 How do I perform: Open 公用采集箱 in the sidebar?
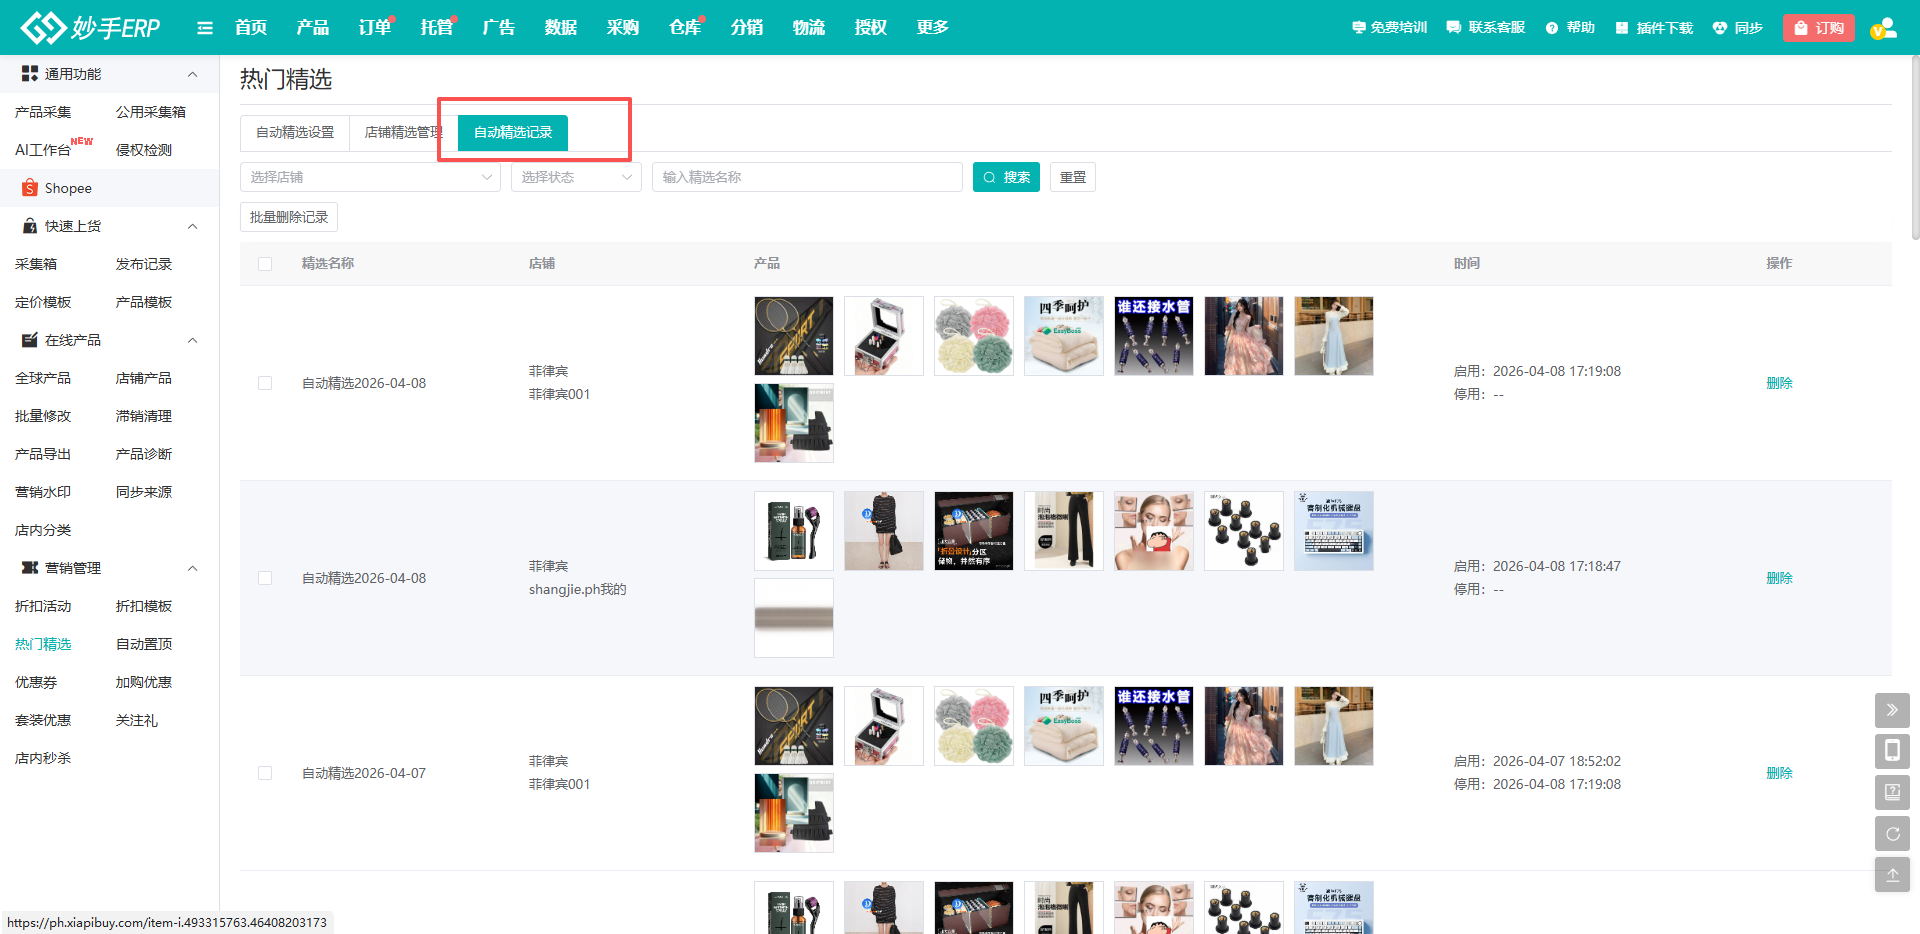[x=151, y=112]
